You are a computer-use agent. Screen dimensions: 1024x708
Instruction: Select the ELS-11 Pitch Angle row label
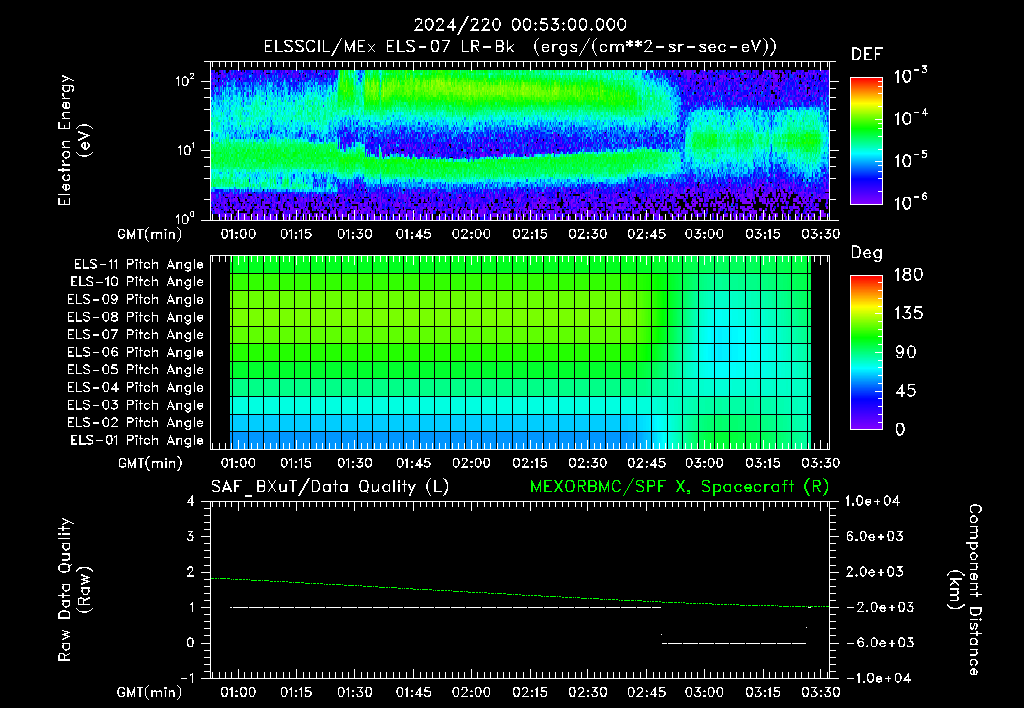click(138, 265)
